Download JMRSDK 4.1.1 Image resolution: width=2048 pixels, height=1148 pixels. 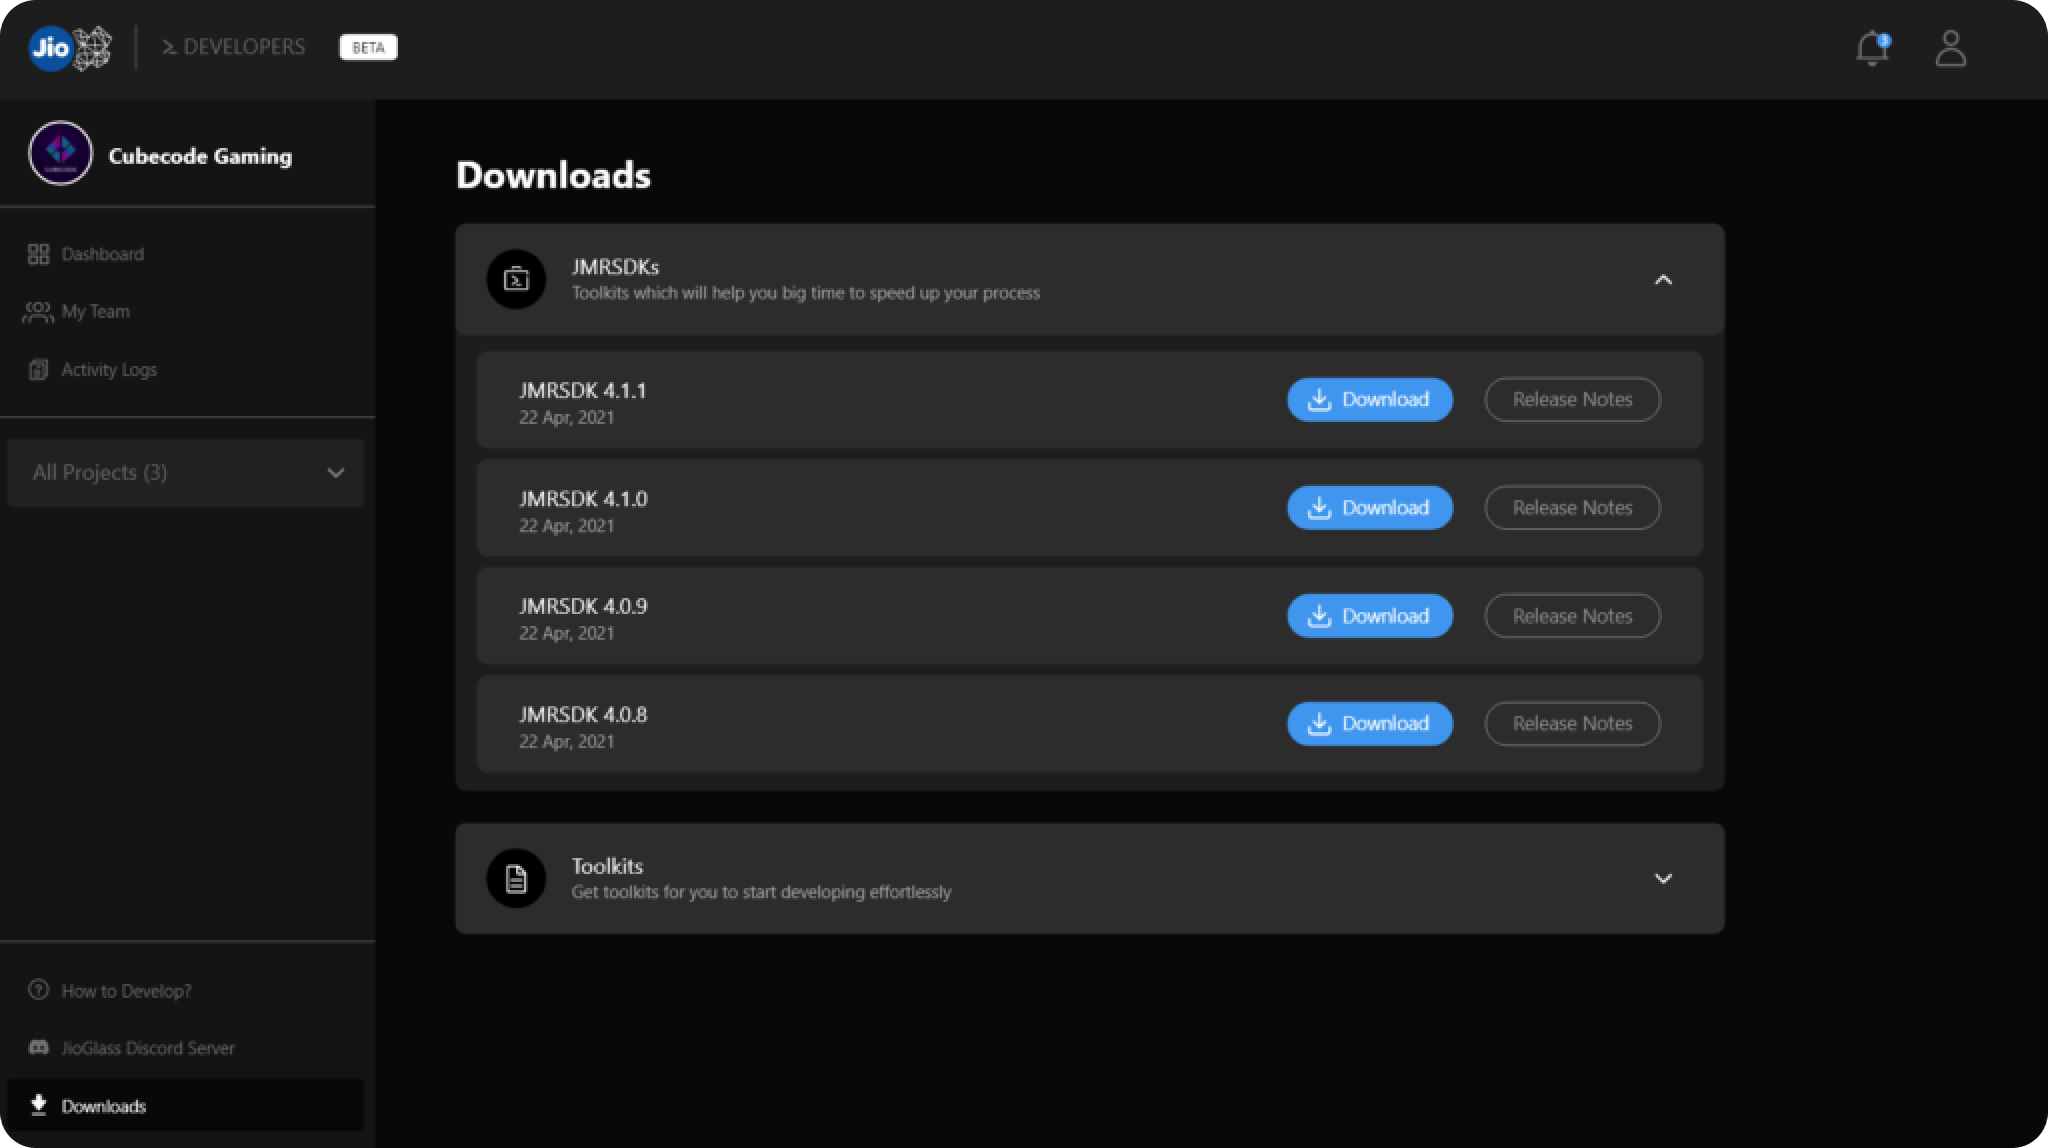pyautogui.click(x=1369, y=400)
